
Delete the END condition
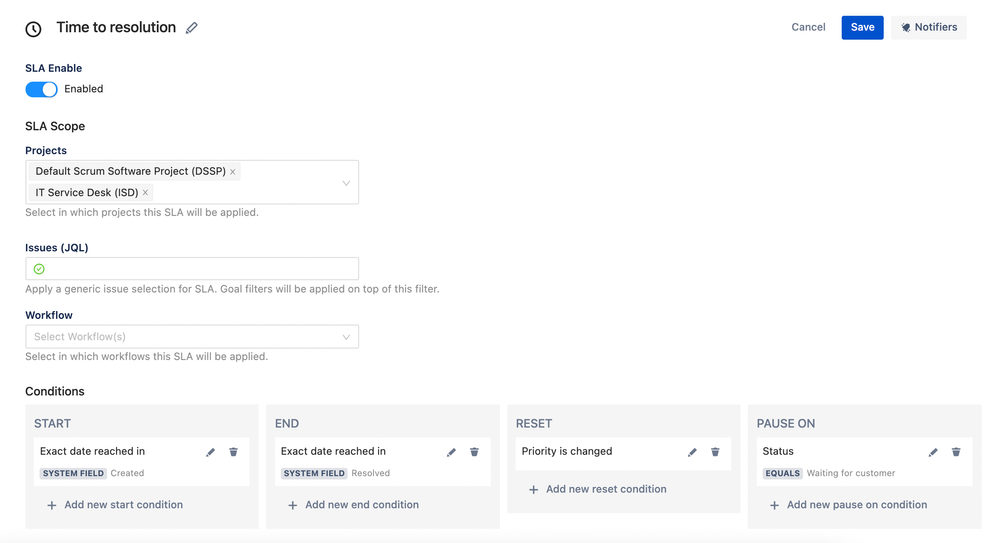[474, 452]
